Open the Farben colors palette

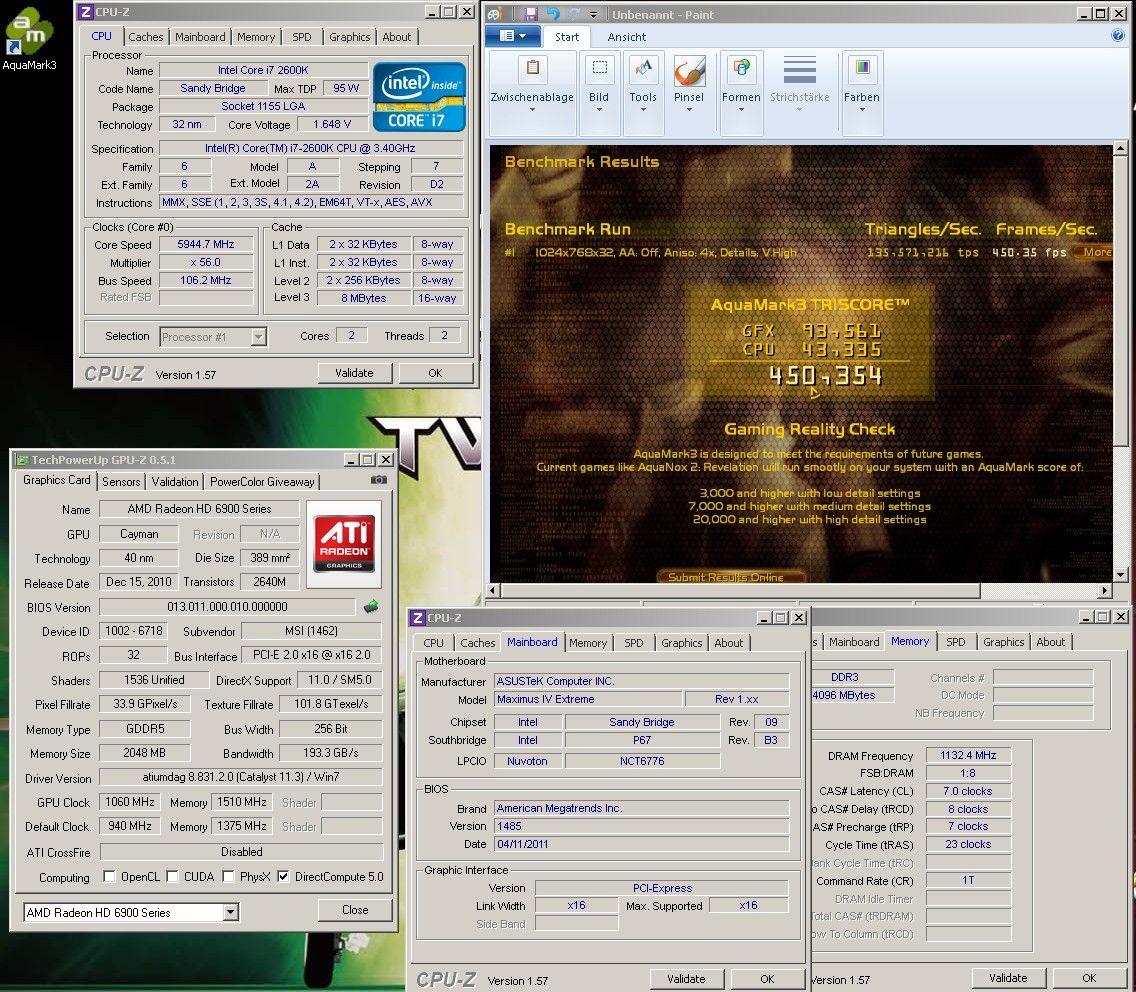861,68
